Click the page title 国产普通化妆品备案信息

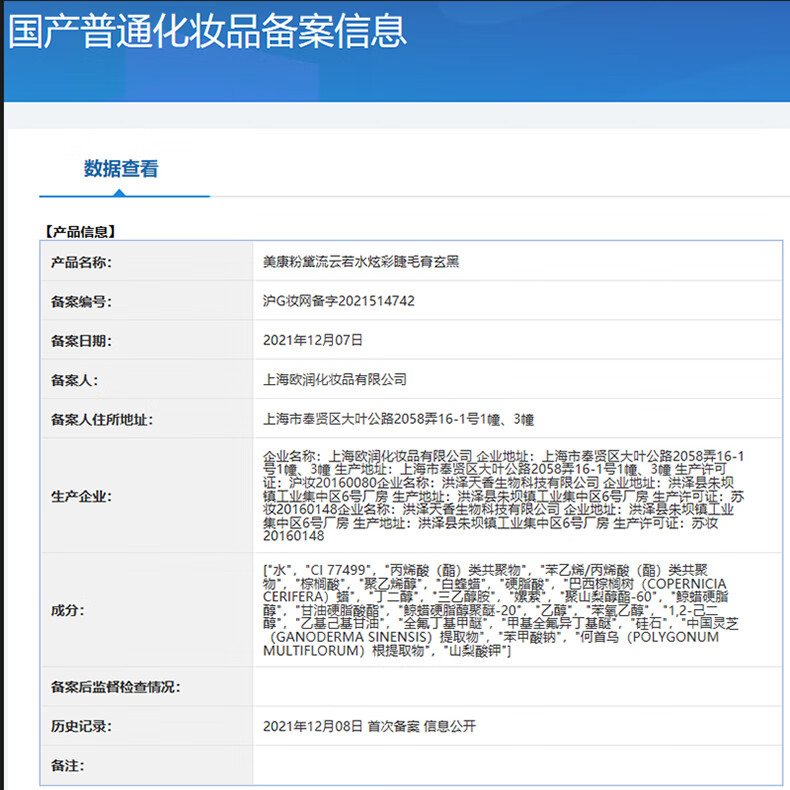(x=207, y=32)
